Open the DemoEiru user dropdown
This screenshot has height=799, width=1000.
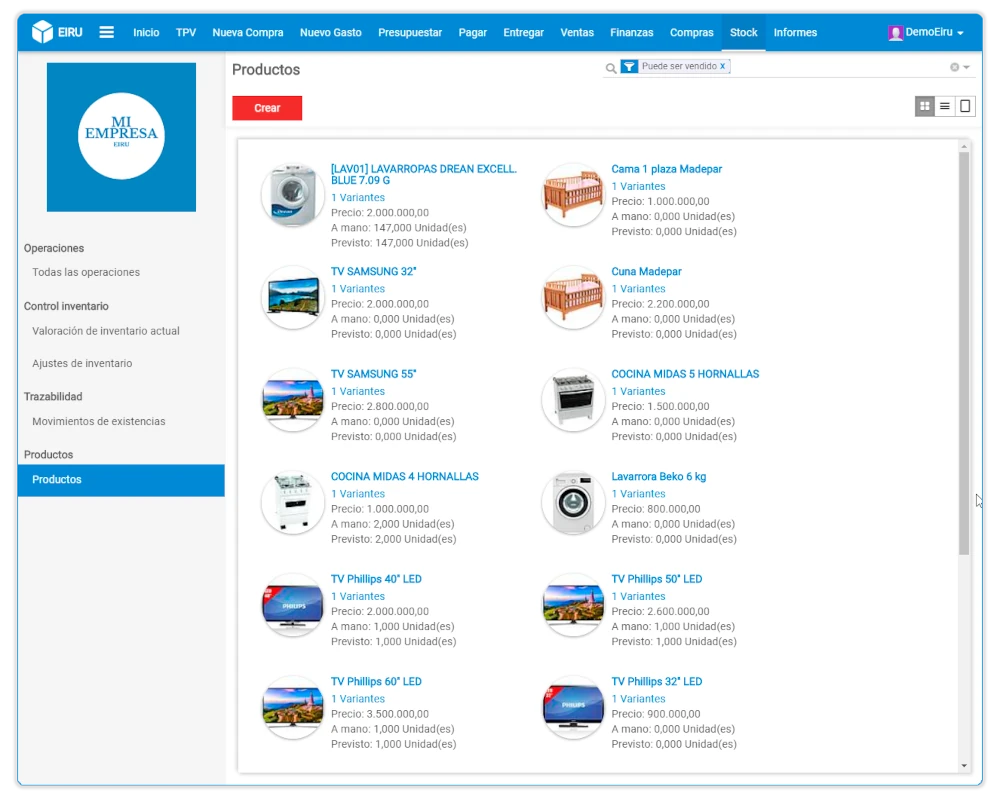(x=926, y=33)
